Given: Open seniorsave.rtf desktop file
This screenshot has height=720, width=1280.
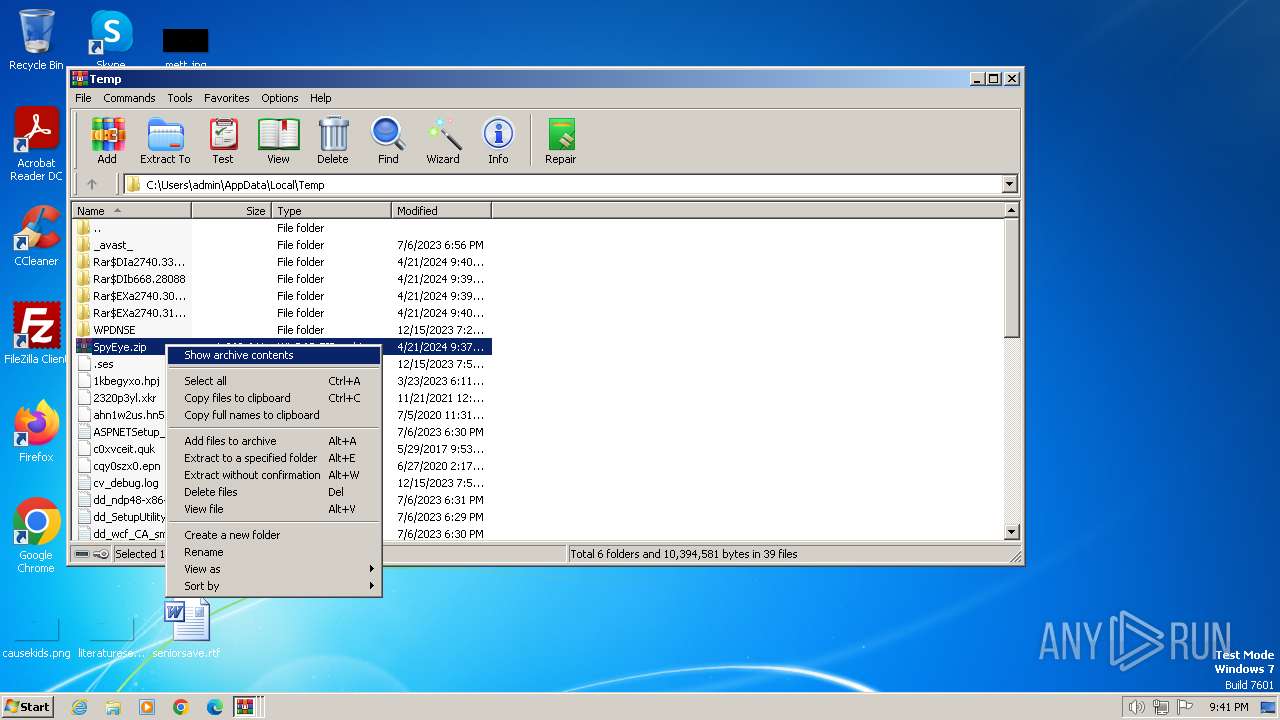Looking at the screenshot, I should pyautogui.click(x=187, y=628).
